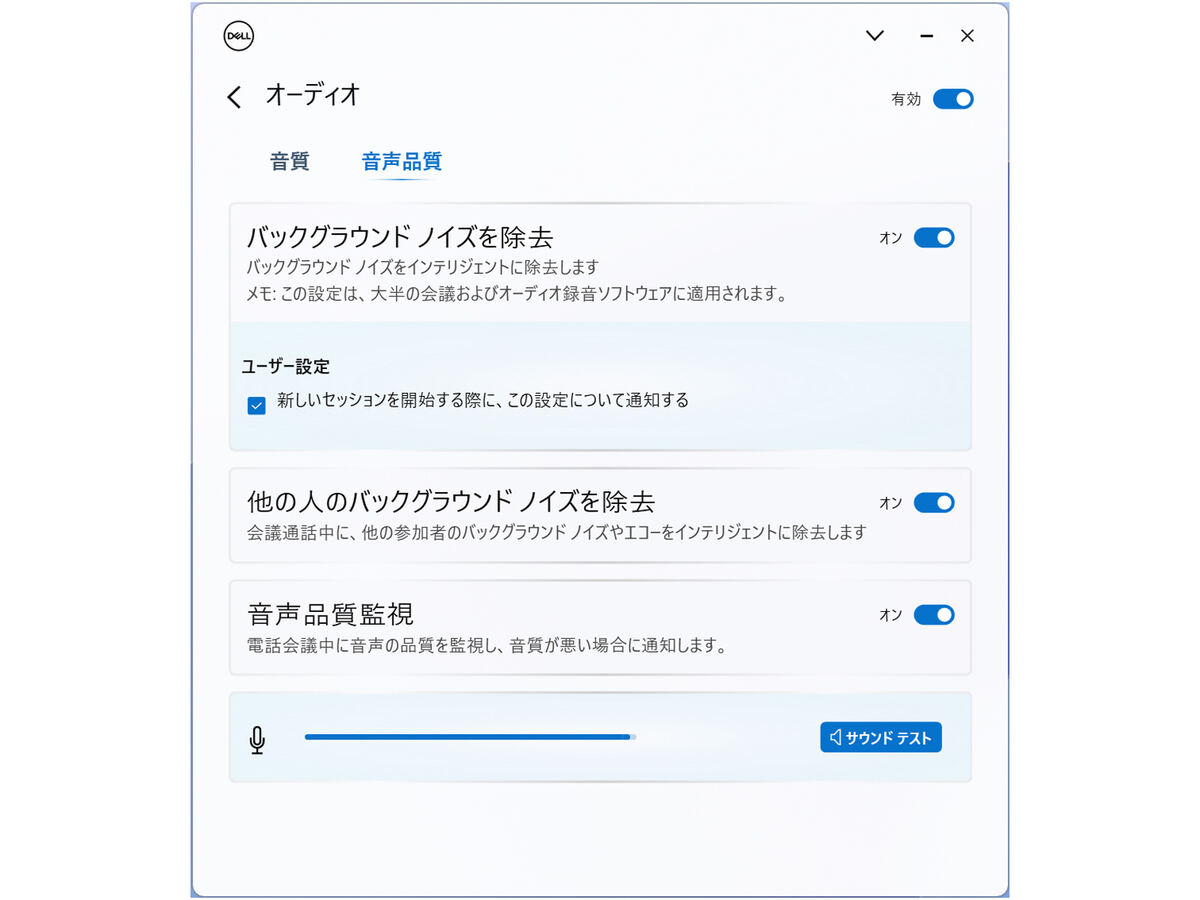This screenshot has width=1200, height=900.
Task: Turn off バックグラウンド ノイズを除去 switch
Action: coord(934,238)
